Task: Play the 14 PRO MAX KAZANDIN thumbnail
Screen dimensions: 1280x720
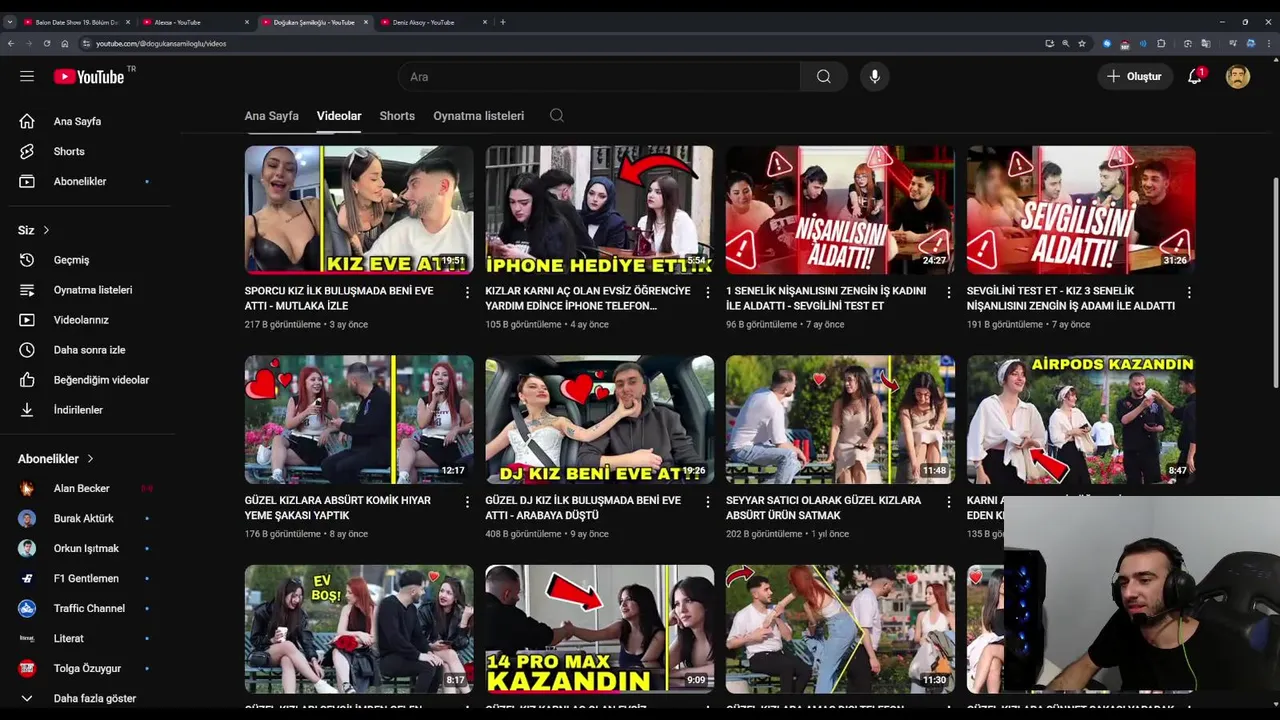Action: coord(600,629)
